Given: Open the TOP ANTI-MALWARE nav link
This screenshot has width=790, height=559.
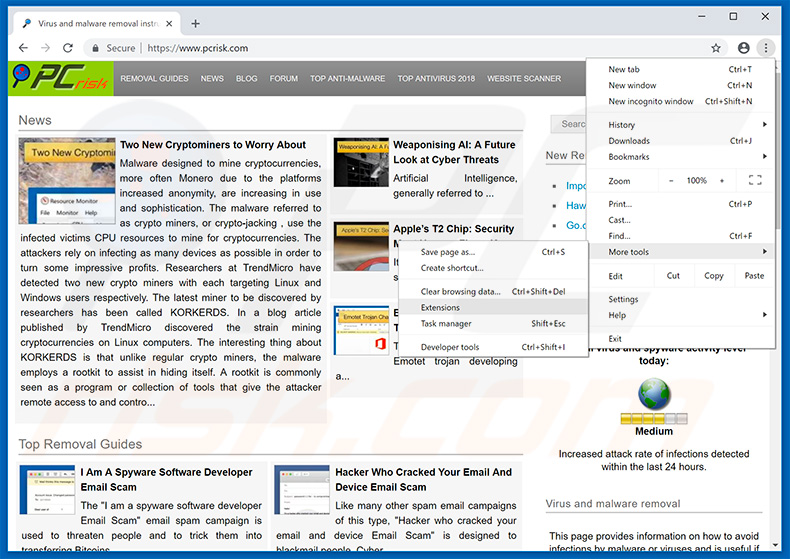Looking at the screenshot, I should [348, 79].
